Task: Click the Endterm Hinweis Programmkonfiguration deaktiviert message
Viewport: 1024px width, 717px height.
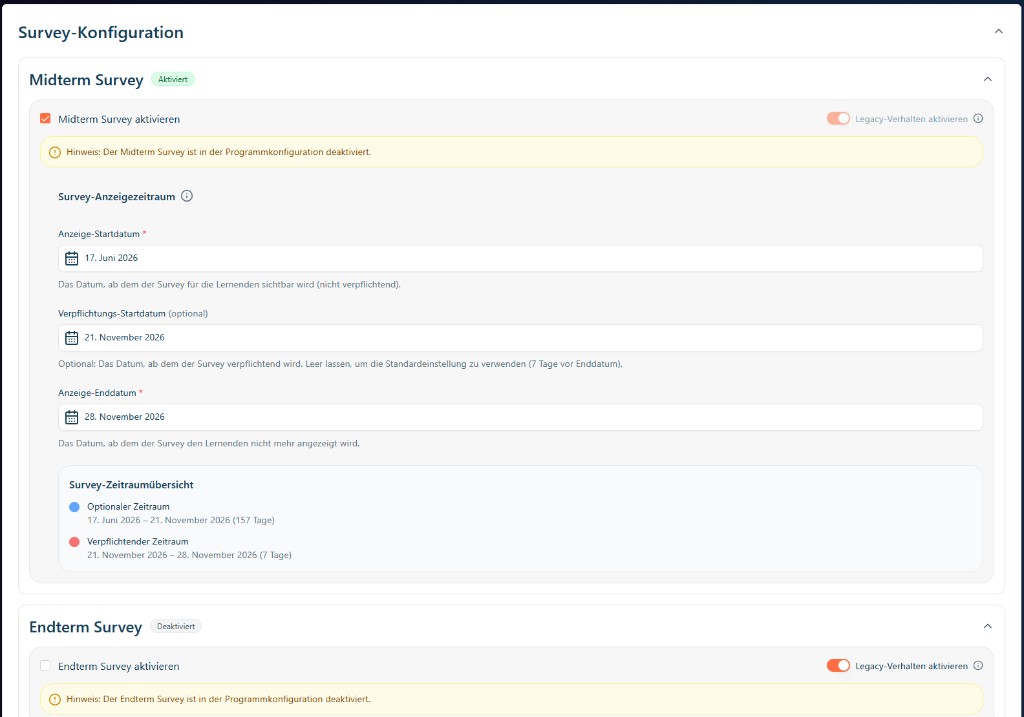Action: pyautogui.click(x=219, y=699)
